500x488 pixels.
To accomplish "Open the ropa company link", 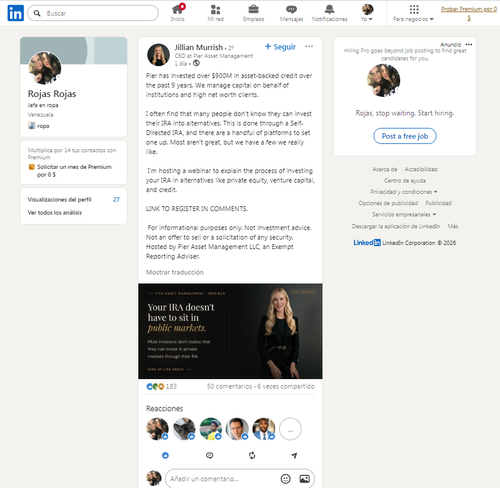I will click(39, 126).
